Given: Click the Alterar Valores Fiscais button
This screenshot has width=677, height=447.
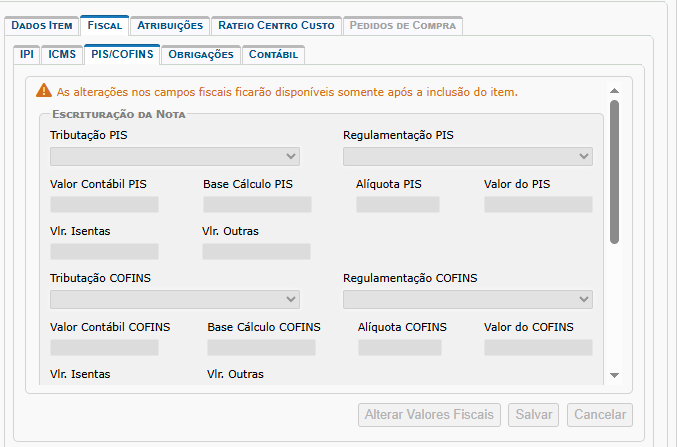Looking at the screenshot, I should (430, 415).
